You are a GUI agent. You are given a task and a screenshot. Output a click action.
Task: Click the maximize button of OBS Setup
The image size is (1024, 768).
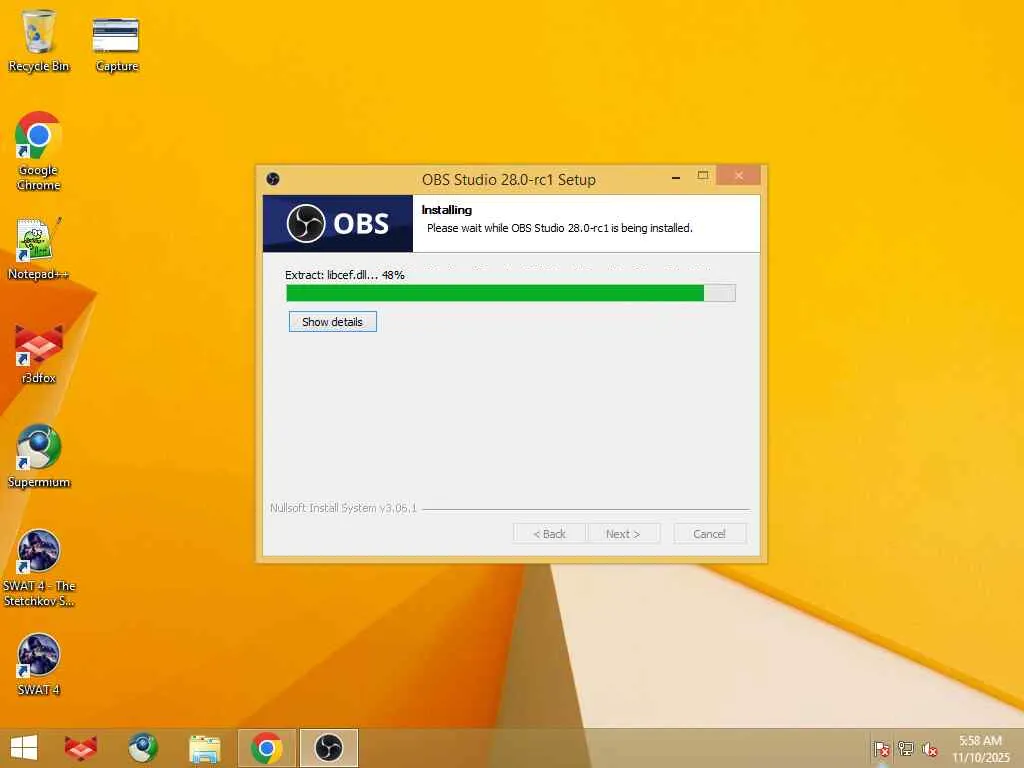703,176
